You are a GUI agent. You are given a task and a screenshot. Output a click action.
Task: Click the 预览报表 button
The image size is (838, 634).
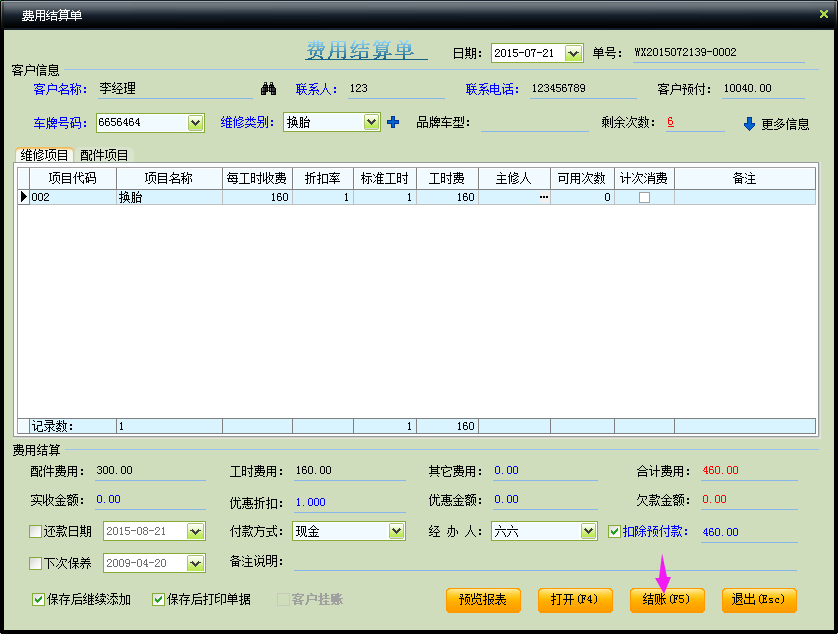tap(483, 600)
